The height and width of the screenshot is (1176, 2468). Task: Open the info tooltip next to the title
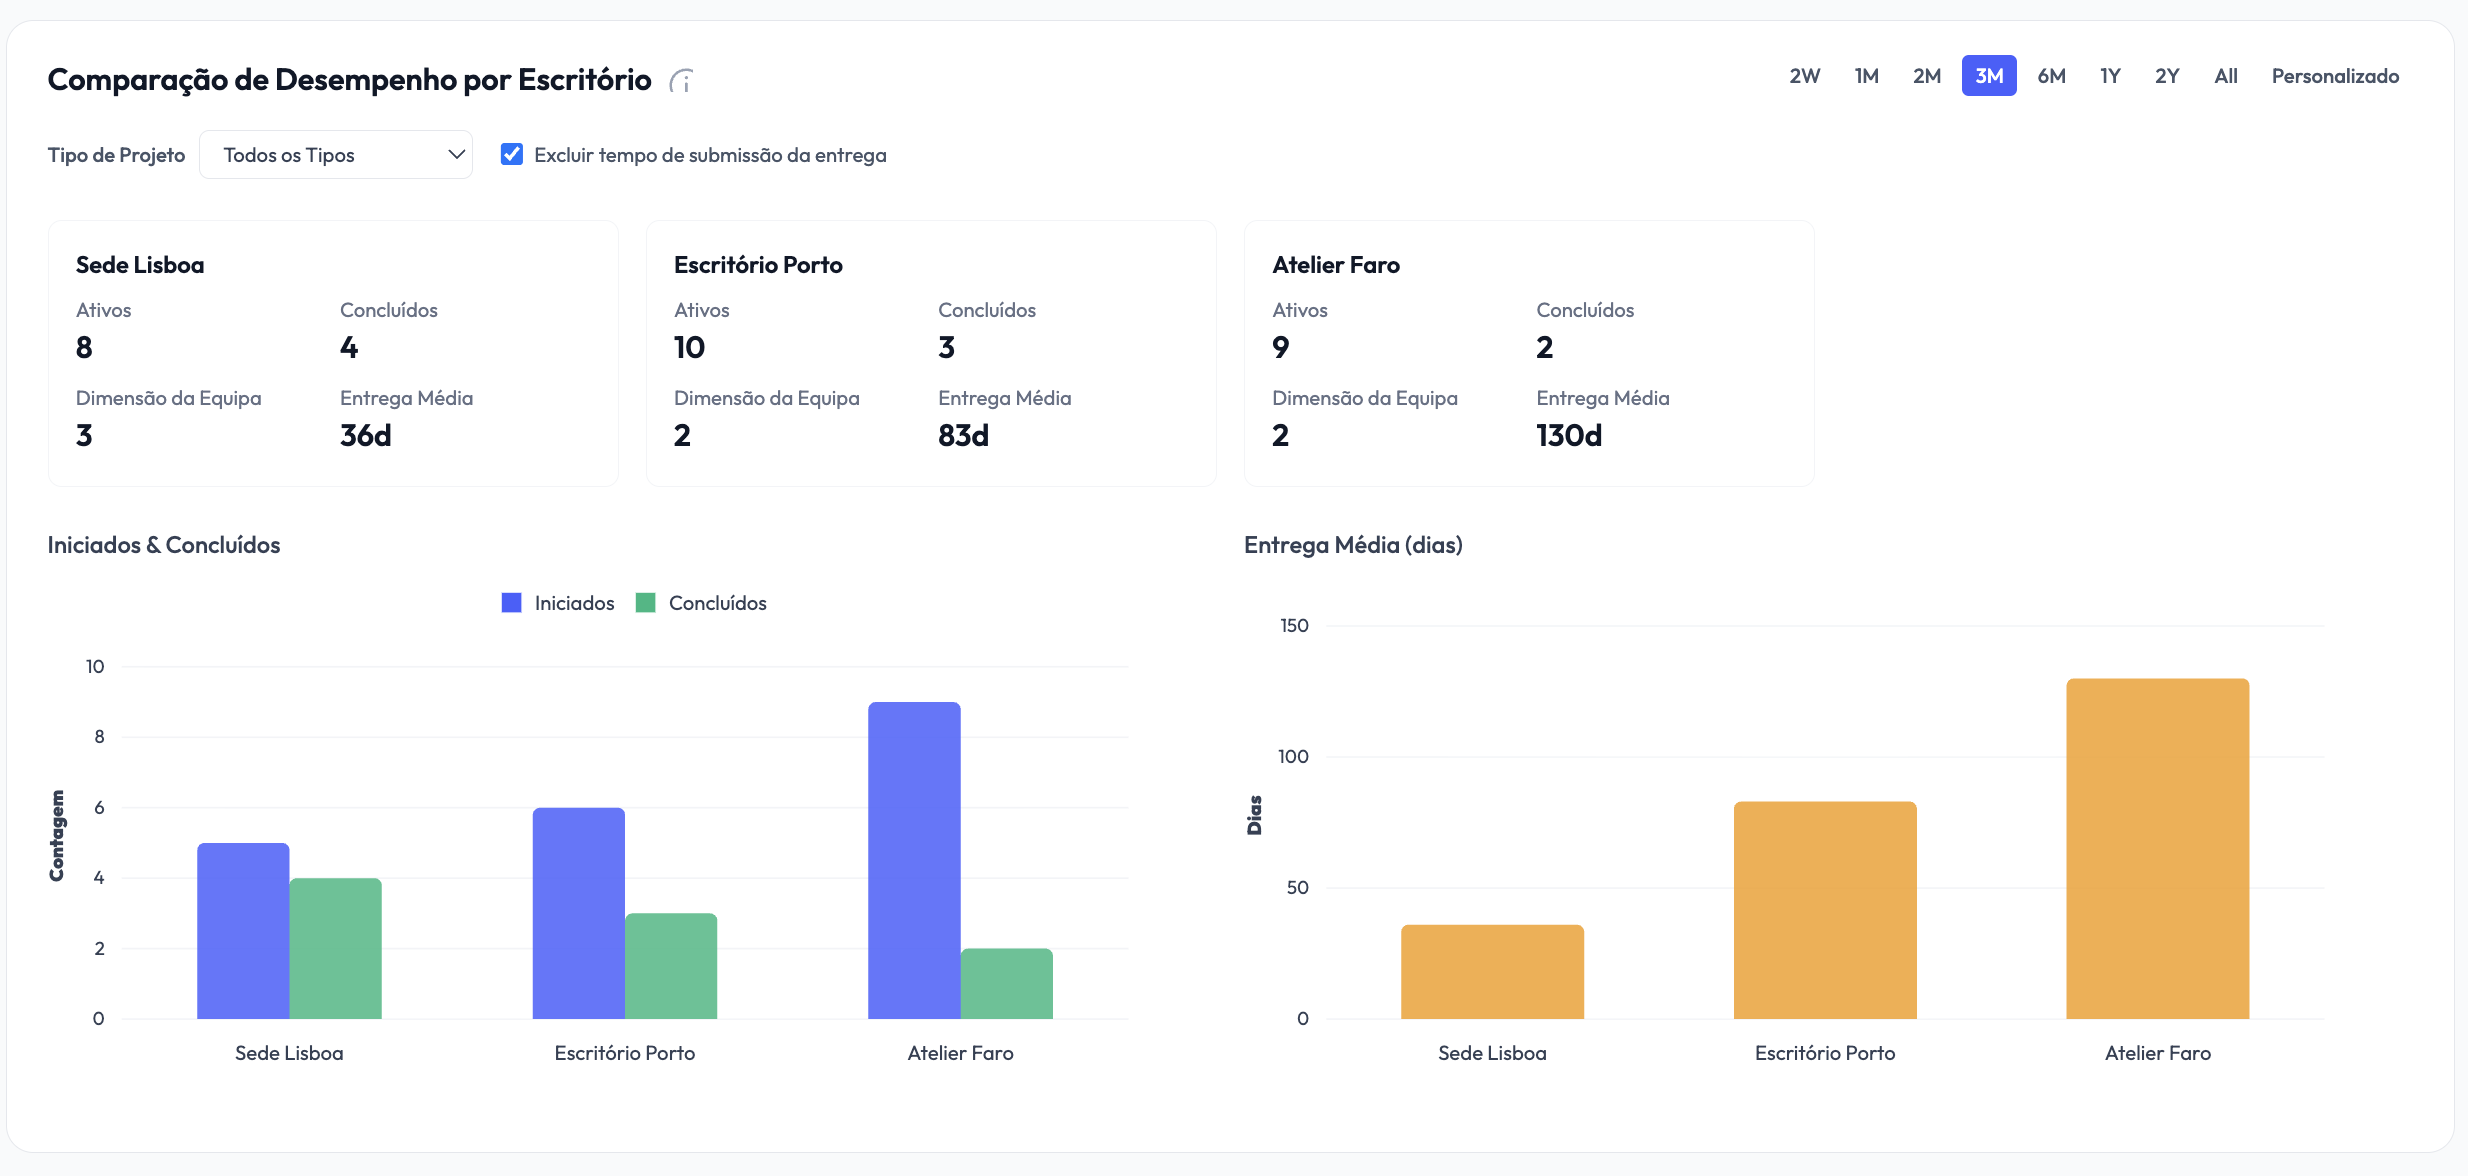683,80
